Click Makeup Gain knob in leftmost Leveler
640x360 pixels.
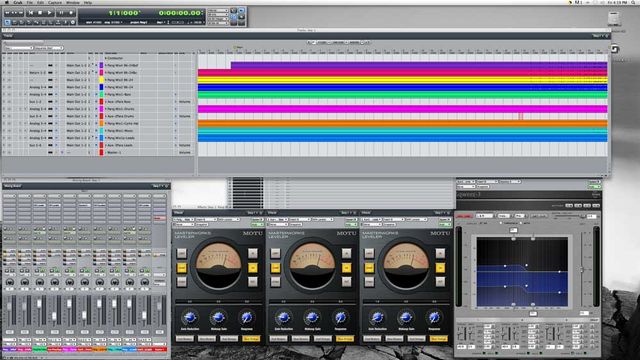[218, 317]
